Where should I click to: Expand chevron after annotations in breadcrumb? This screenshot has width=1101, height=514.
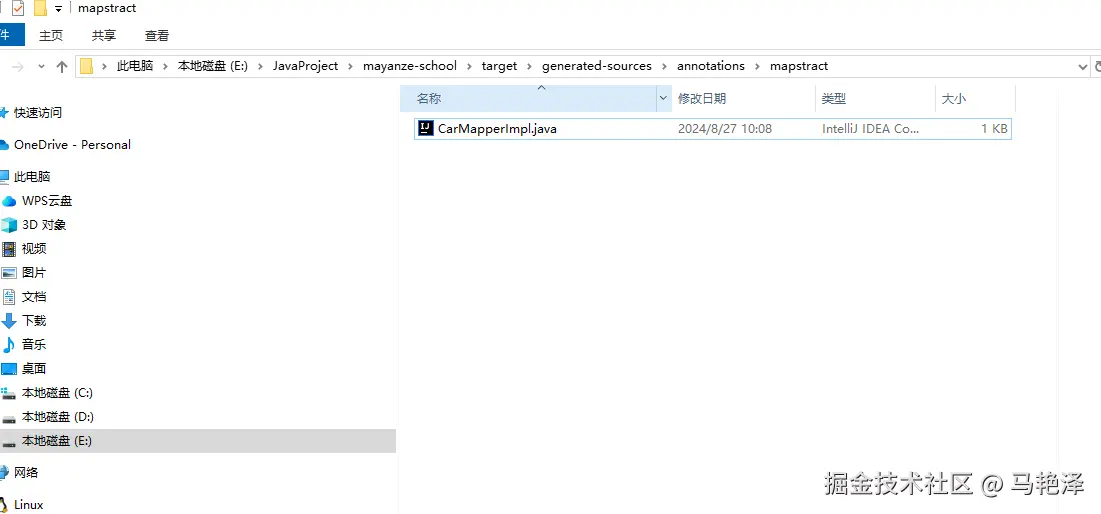tap(757, 66)
